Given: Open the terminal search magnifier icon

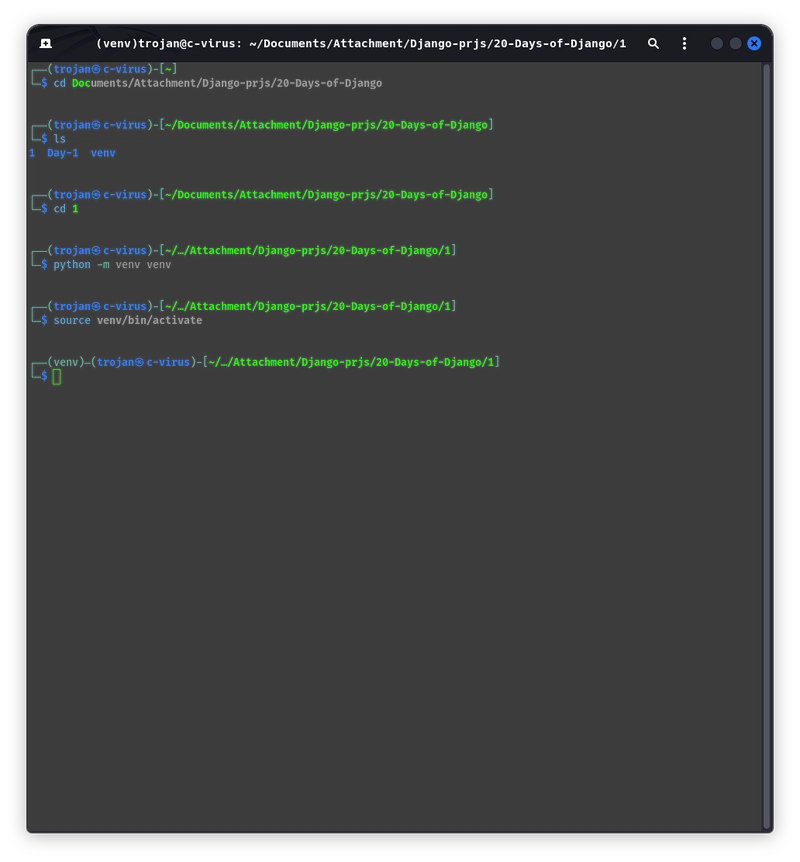Looking at the screenshot, I should coord(653,43).
